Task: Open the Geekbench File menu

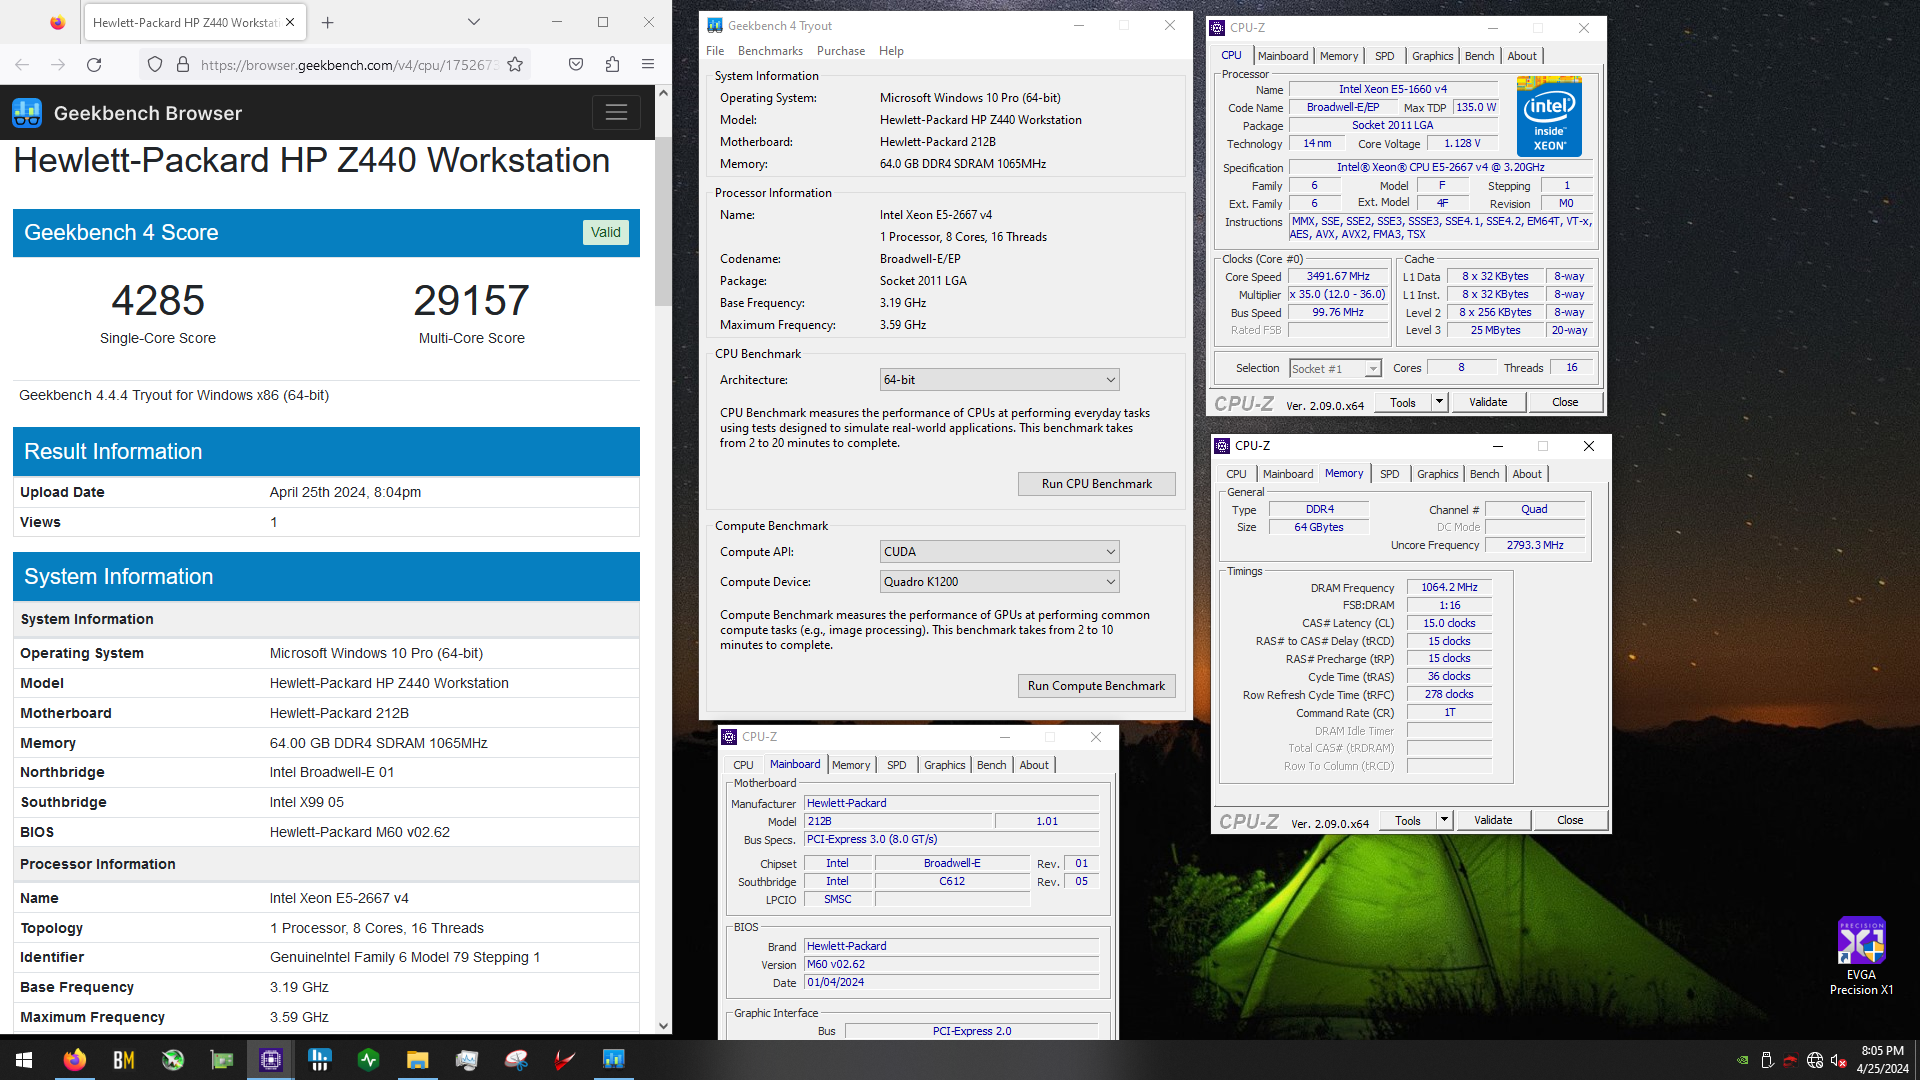Action: tap(715, 51)
